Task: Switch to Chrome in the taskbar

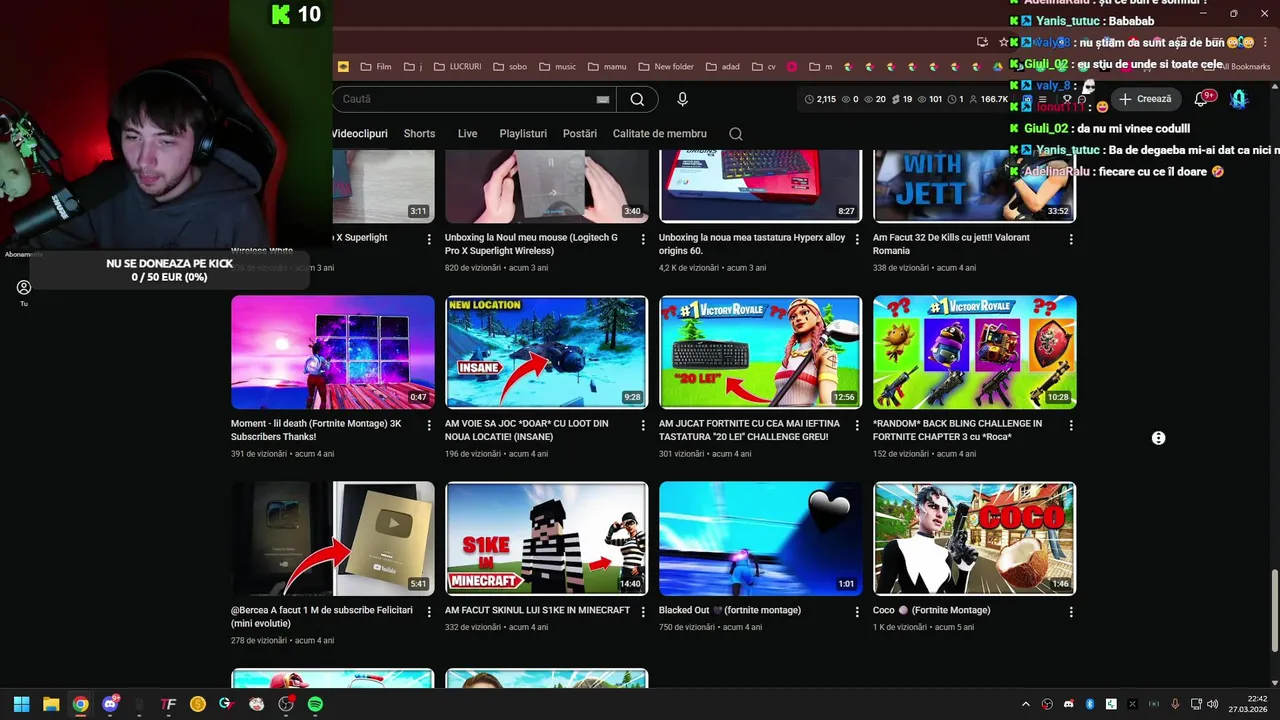Action: click(x=80, y=704)
